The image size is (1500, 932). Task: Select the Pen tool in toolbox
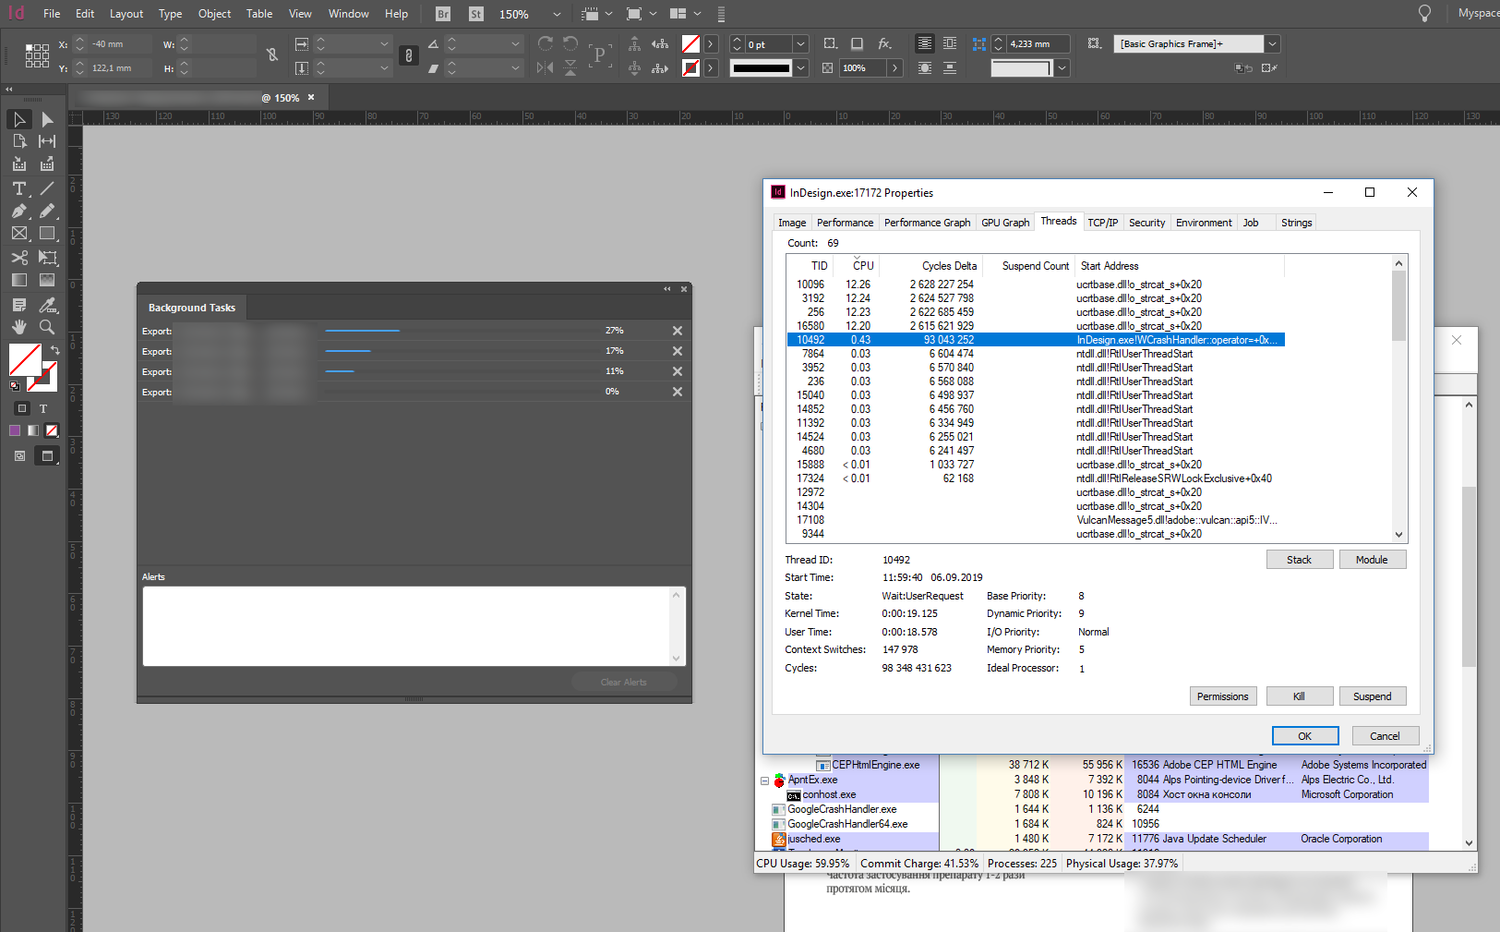pyautogui.click(x=19, y=211)
